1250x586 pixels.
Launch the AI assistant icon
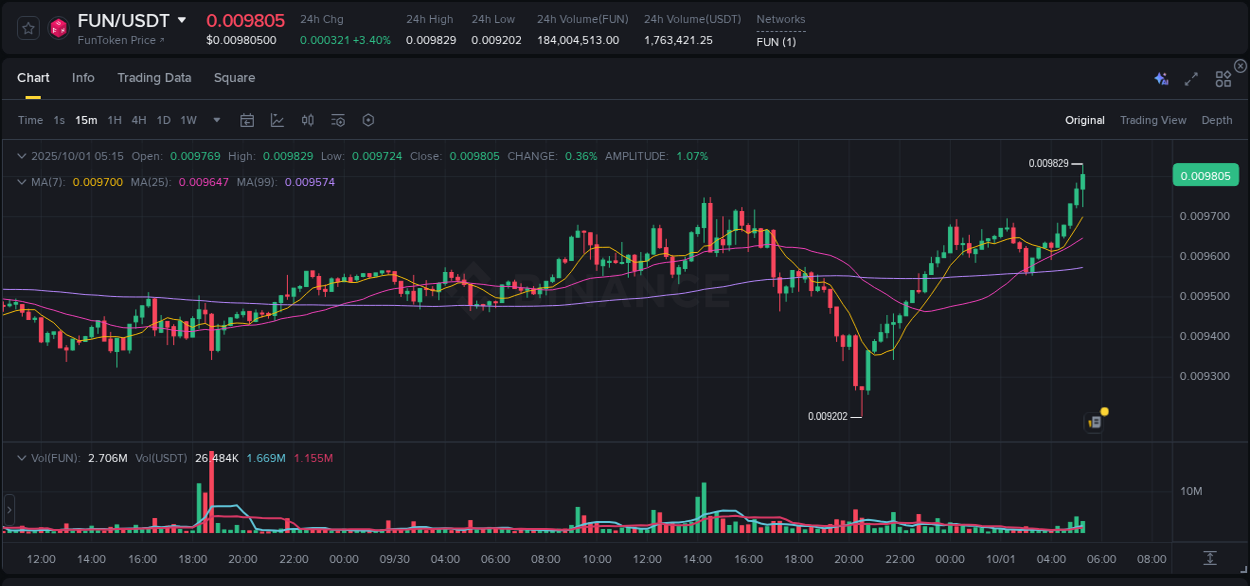coord(1160,78)
